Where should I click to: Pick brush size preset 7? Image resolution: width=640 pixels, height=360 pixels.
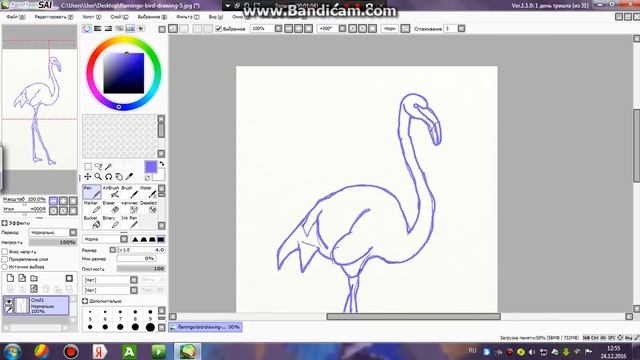pos(120,315)
